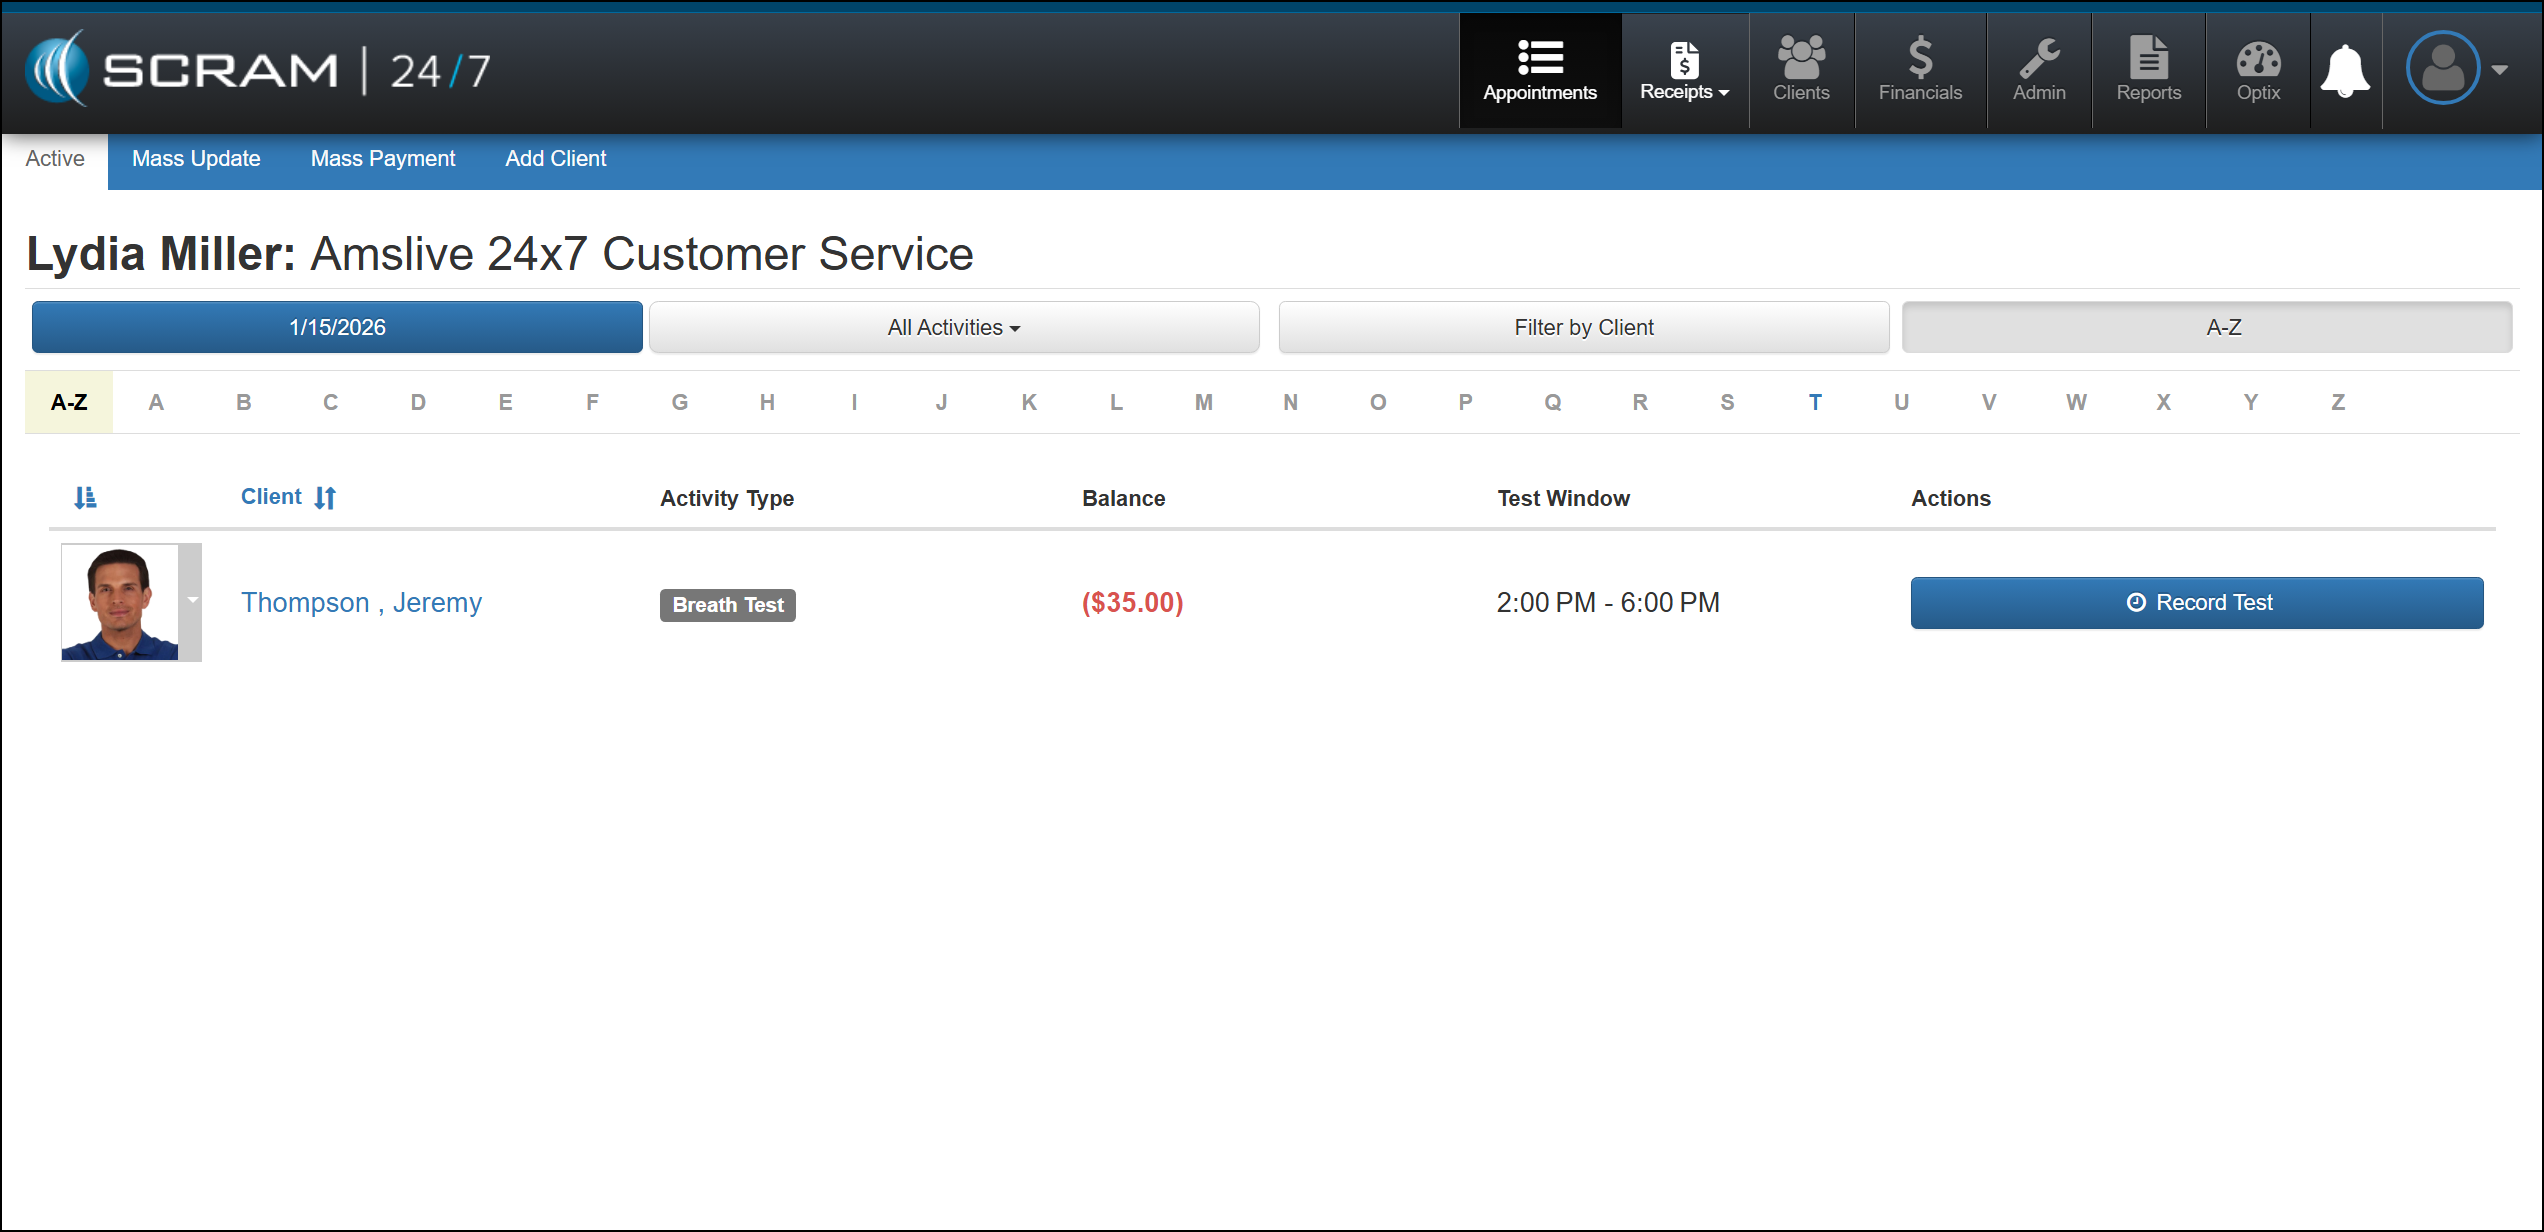Open Thompson, Jeremy client link

(x=361, y=602)
